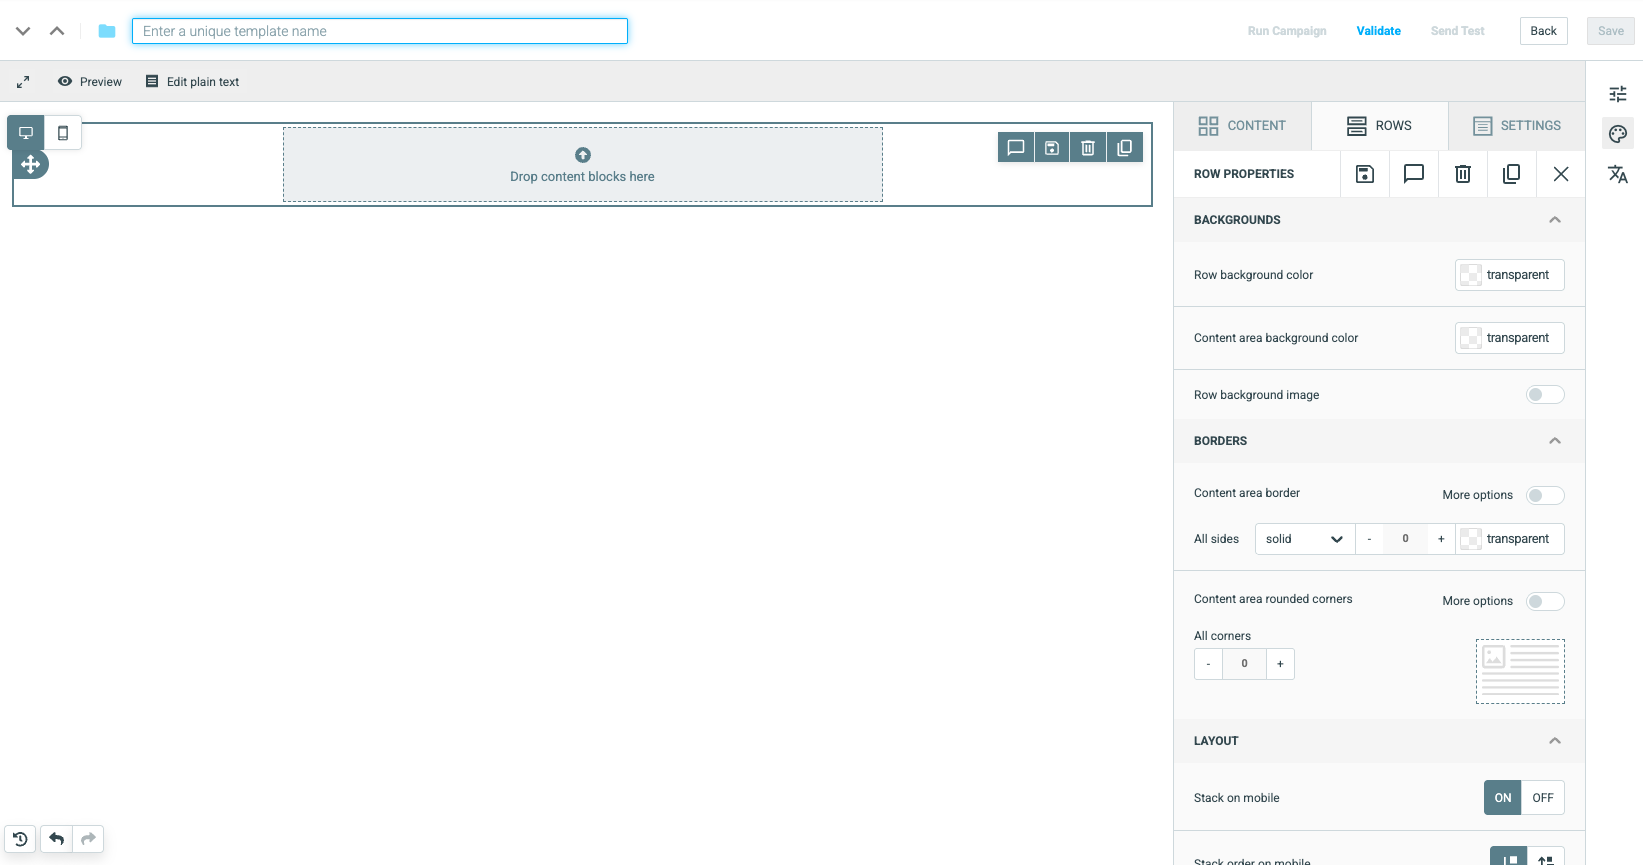Click the All sides border width value field
This screenshot has height=865, width=1643.
1405,539
